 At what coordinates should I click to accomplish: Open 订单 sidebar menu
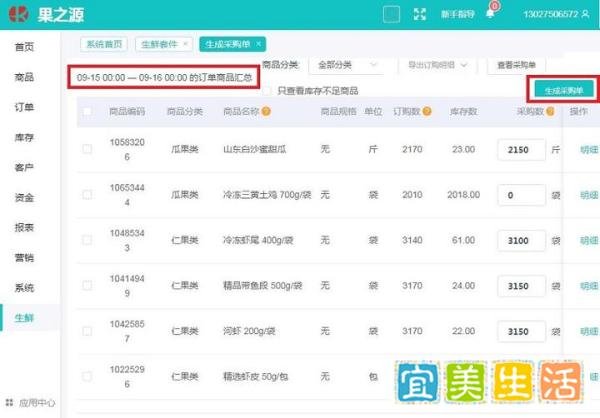point(24,107)
